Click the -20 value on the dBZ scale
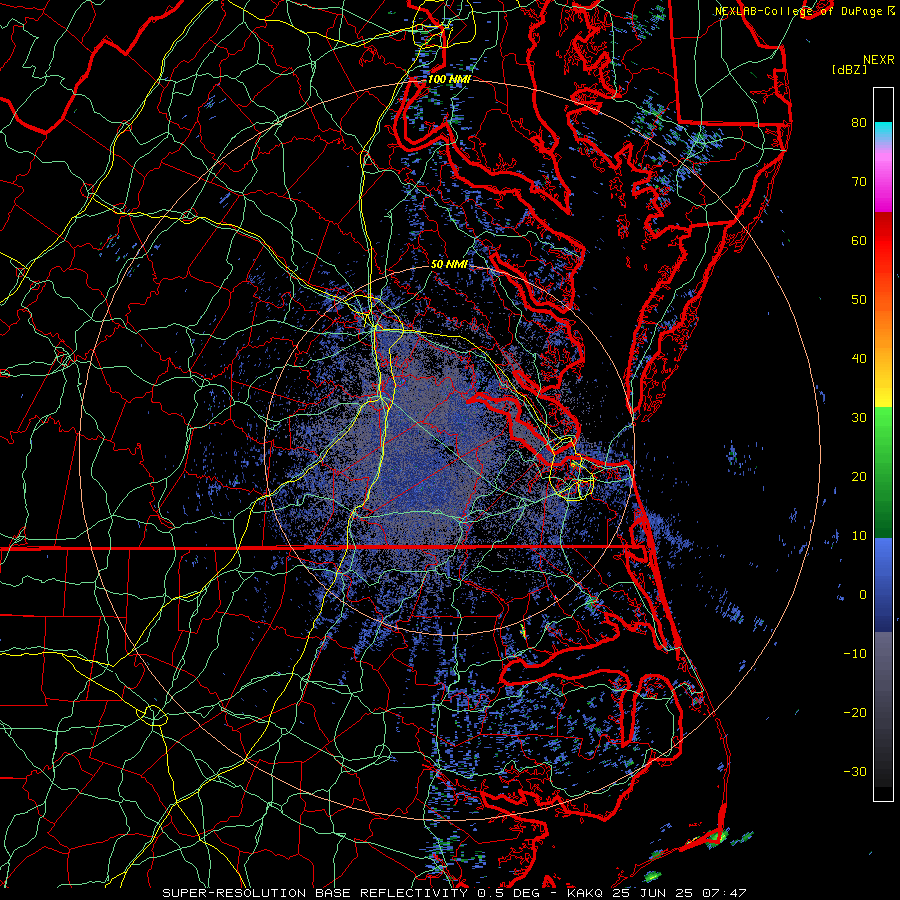The height and width of the screenshot is (900, 900). coord(855,712)
